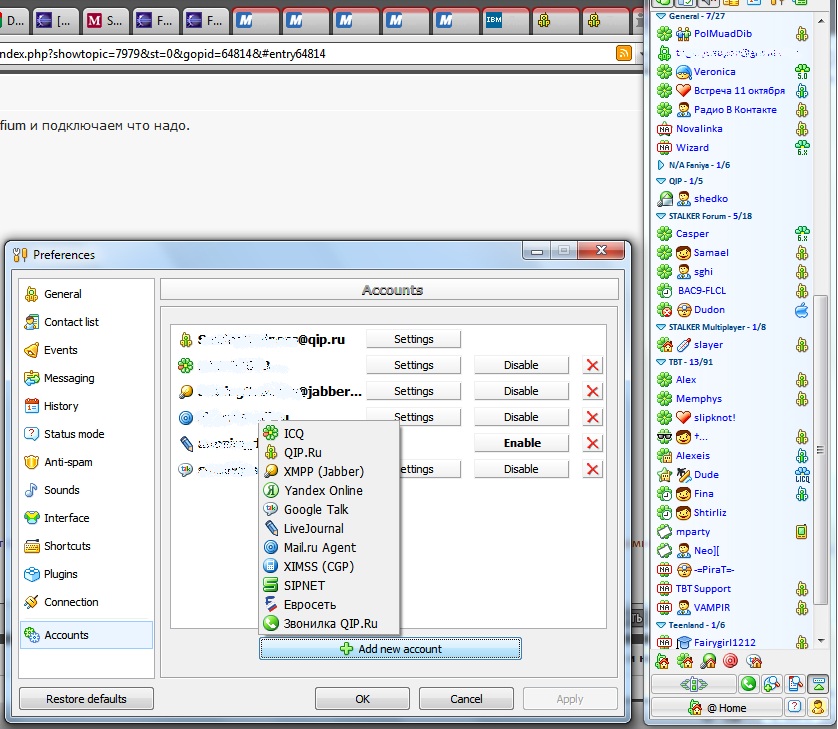838x729 pixels.
Task: Open the Anti-spam preferences section
Action: (68, 462)
